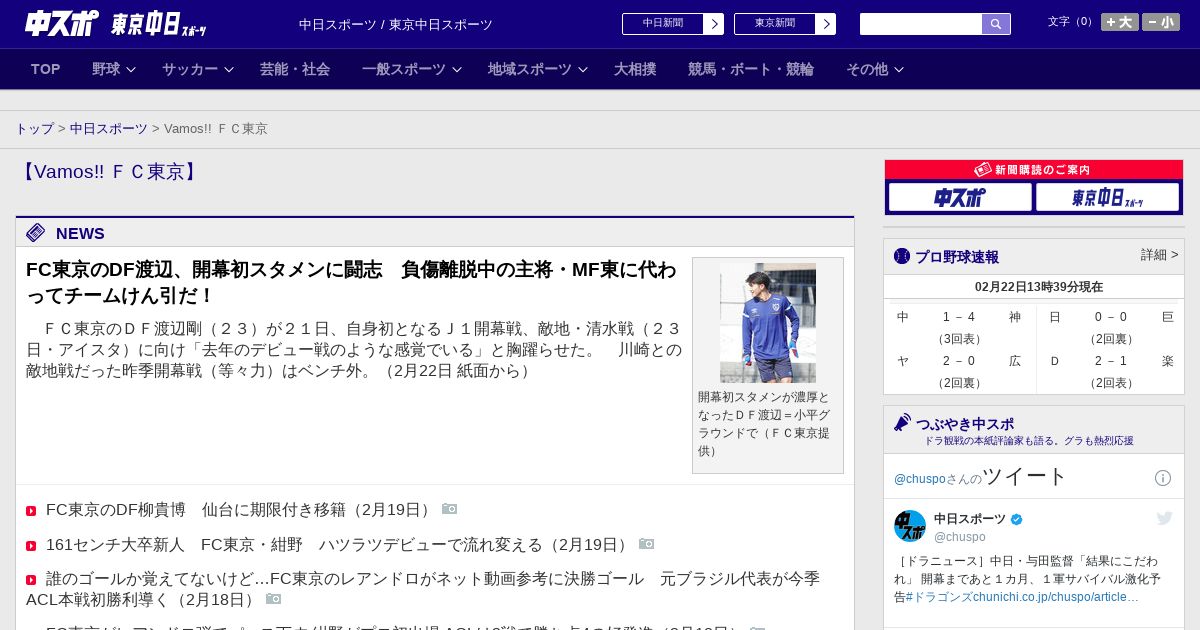Click the 【Vamos!! ＦＣ東京】 page title
Image resolution: width=1200 pixels, height=630 pixels.
tap(110, 172)
